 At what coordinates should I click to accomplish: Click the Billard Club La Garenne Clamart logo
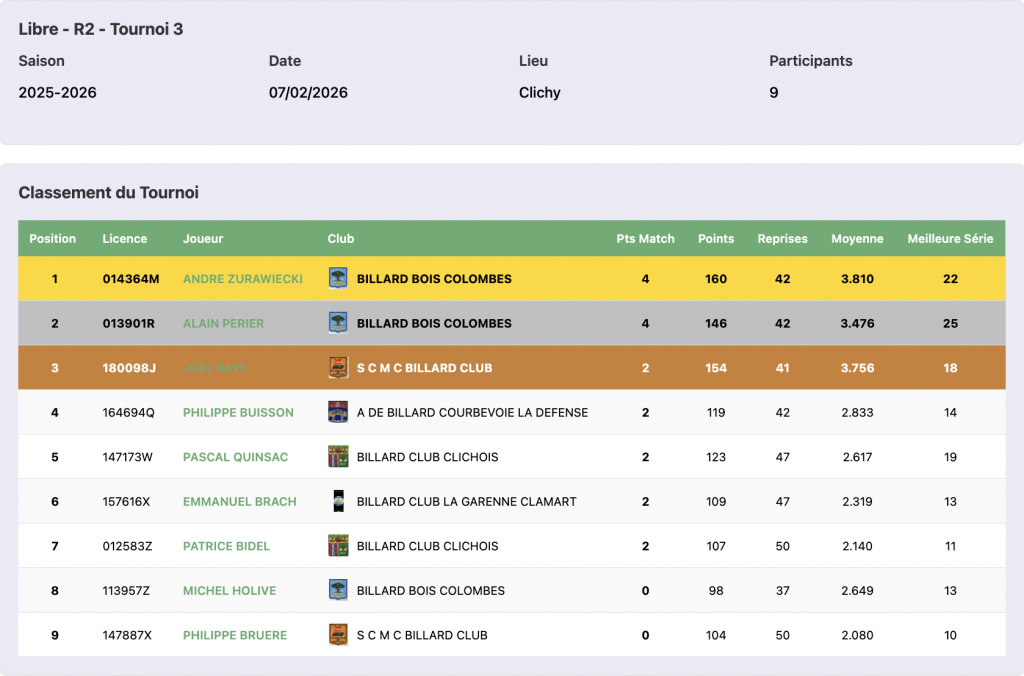point(338,501)
